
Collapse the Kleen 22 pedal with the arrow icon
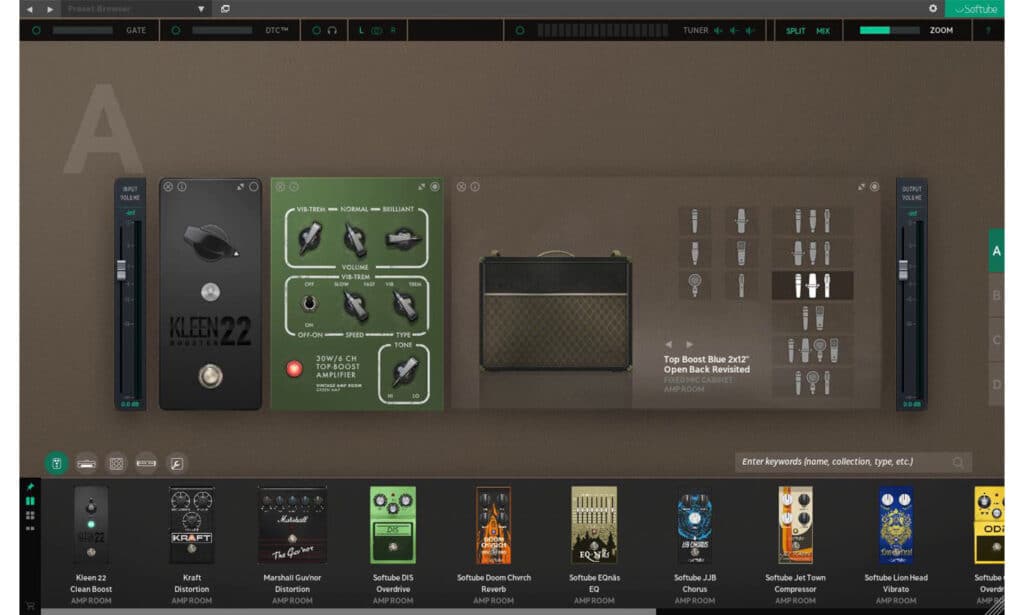(x=240, y=187)
